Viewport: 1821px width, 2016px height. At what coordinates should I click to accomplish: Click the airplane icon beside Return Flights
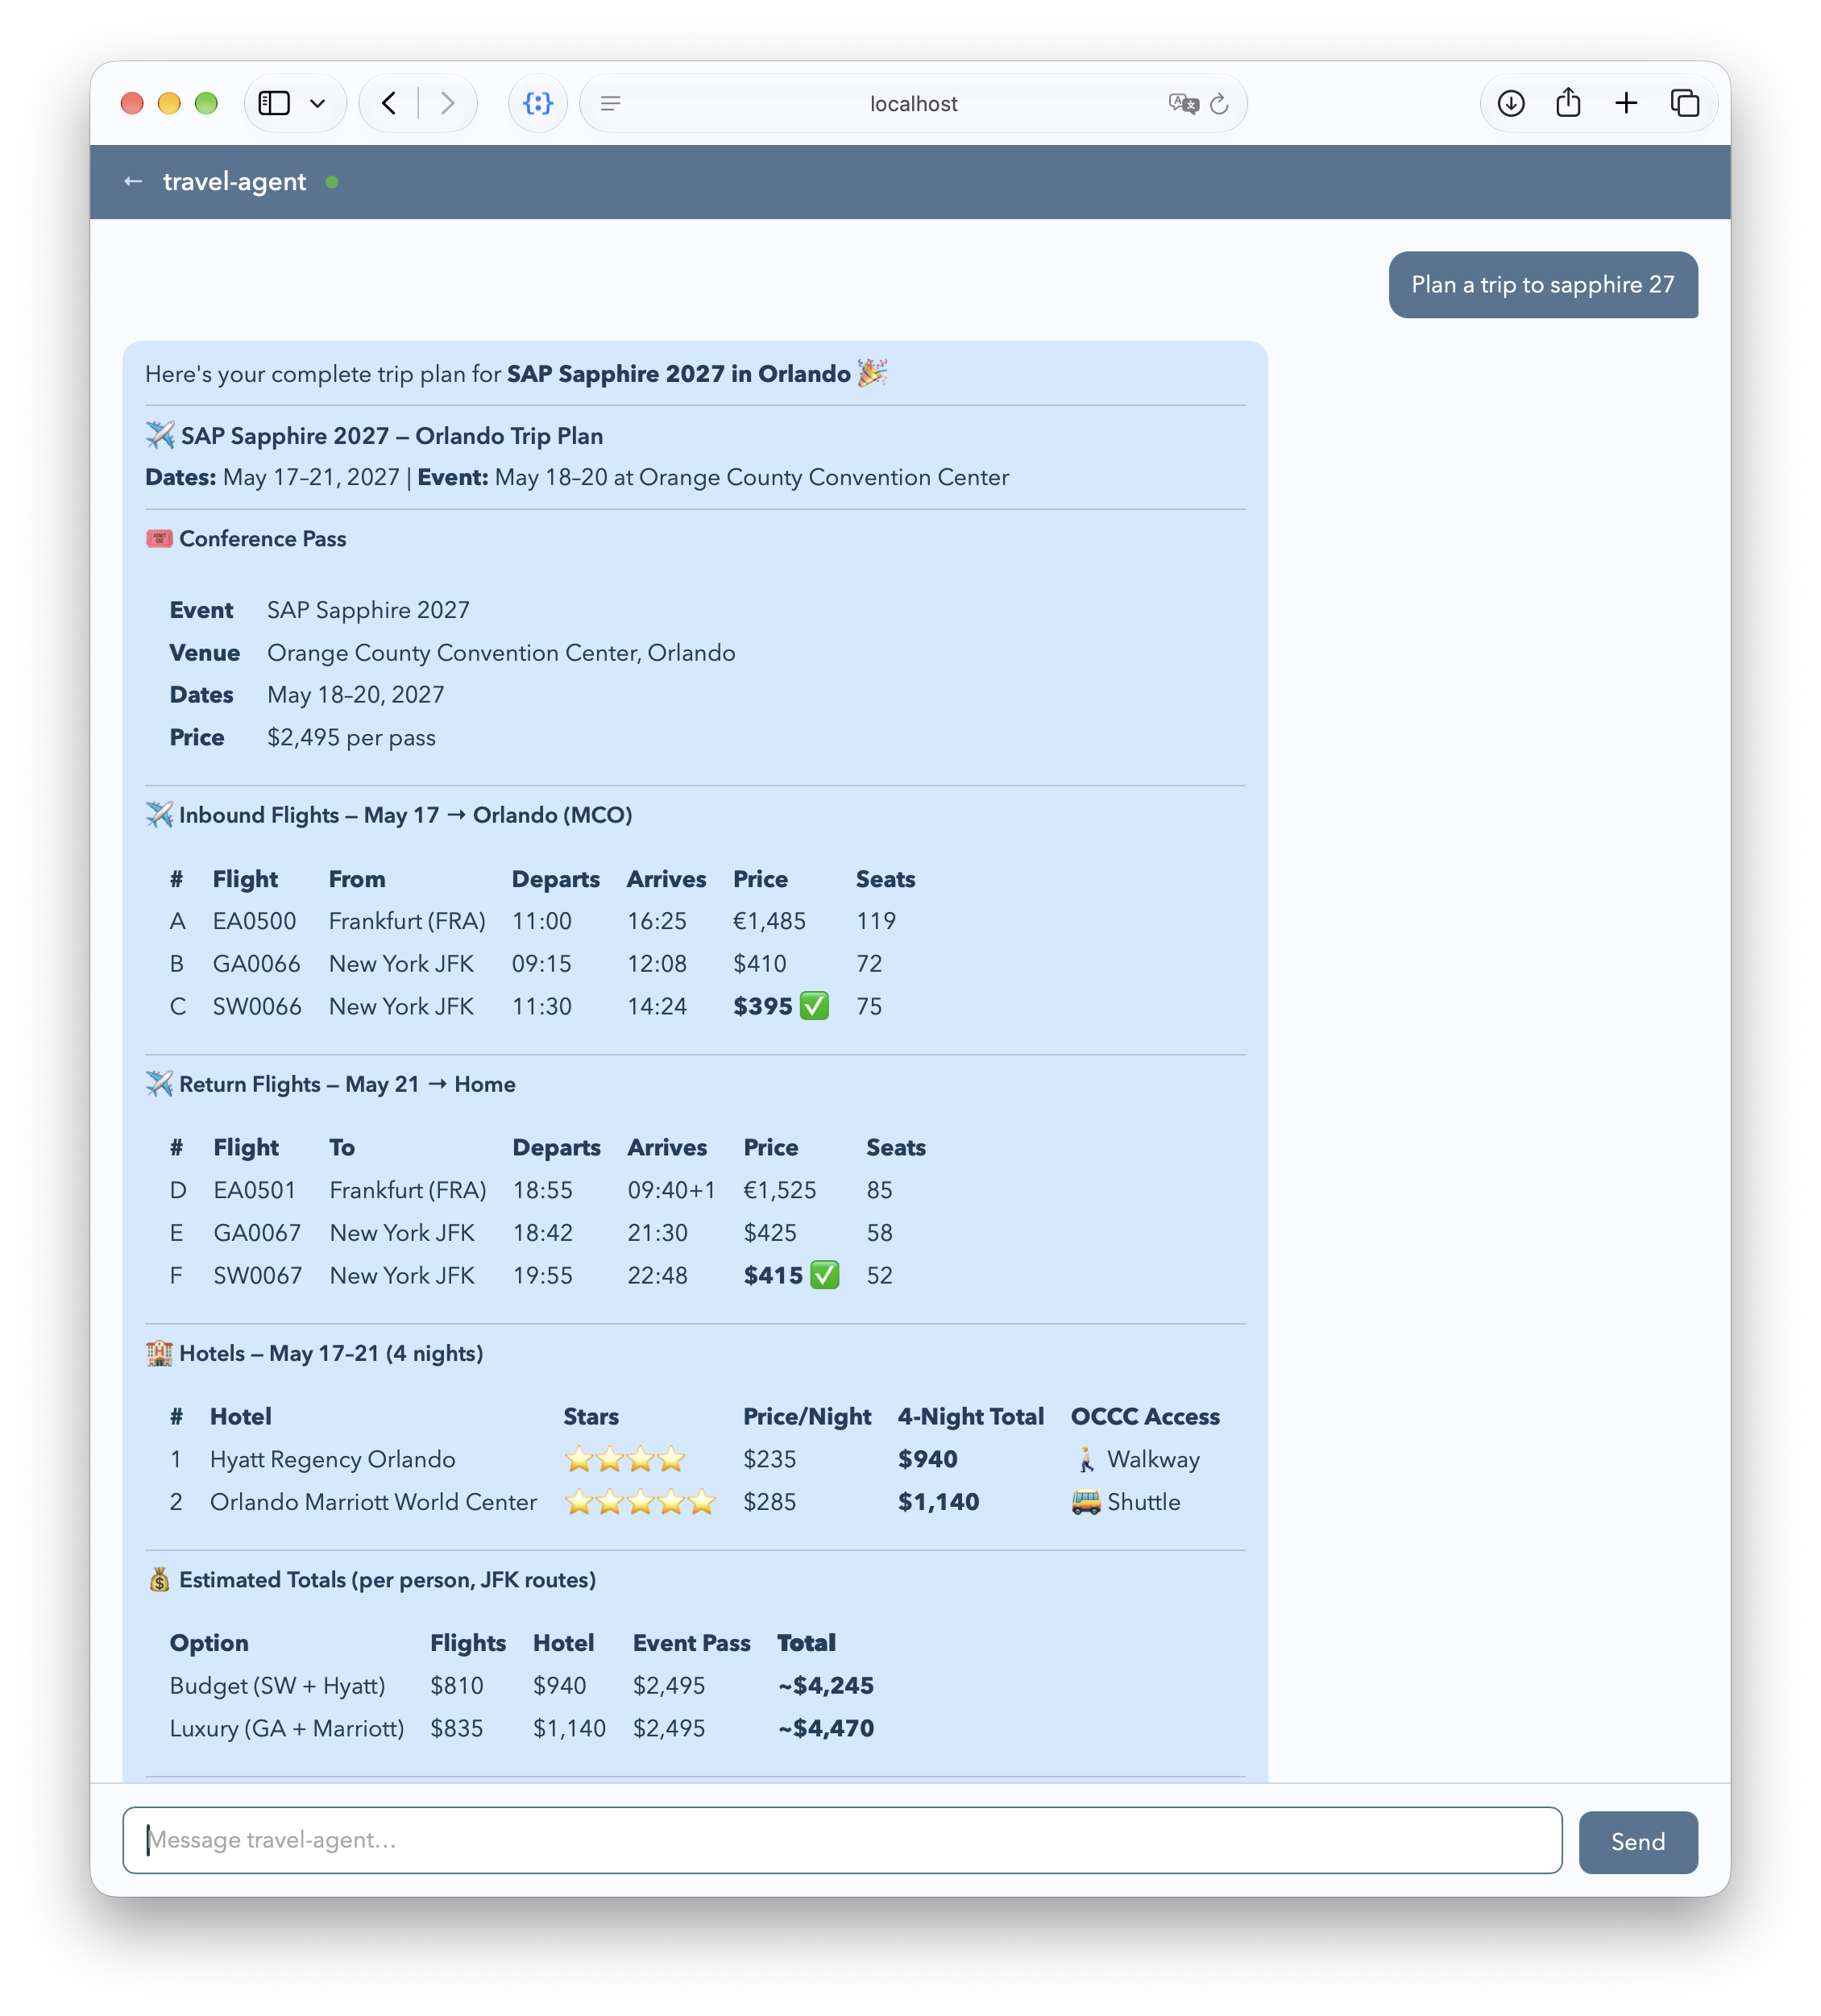click(x=159, y=1083)
